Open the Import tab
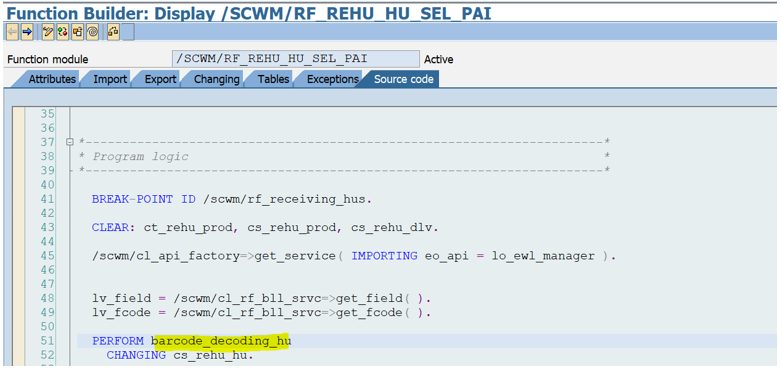The height and width of the screenshot is (372, 781). (x=110, y=79)
